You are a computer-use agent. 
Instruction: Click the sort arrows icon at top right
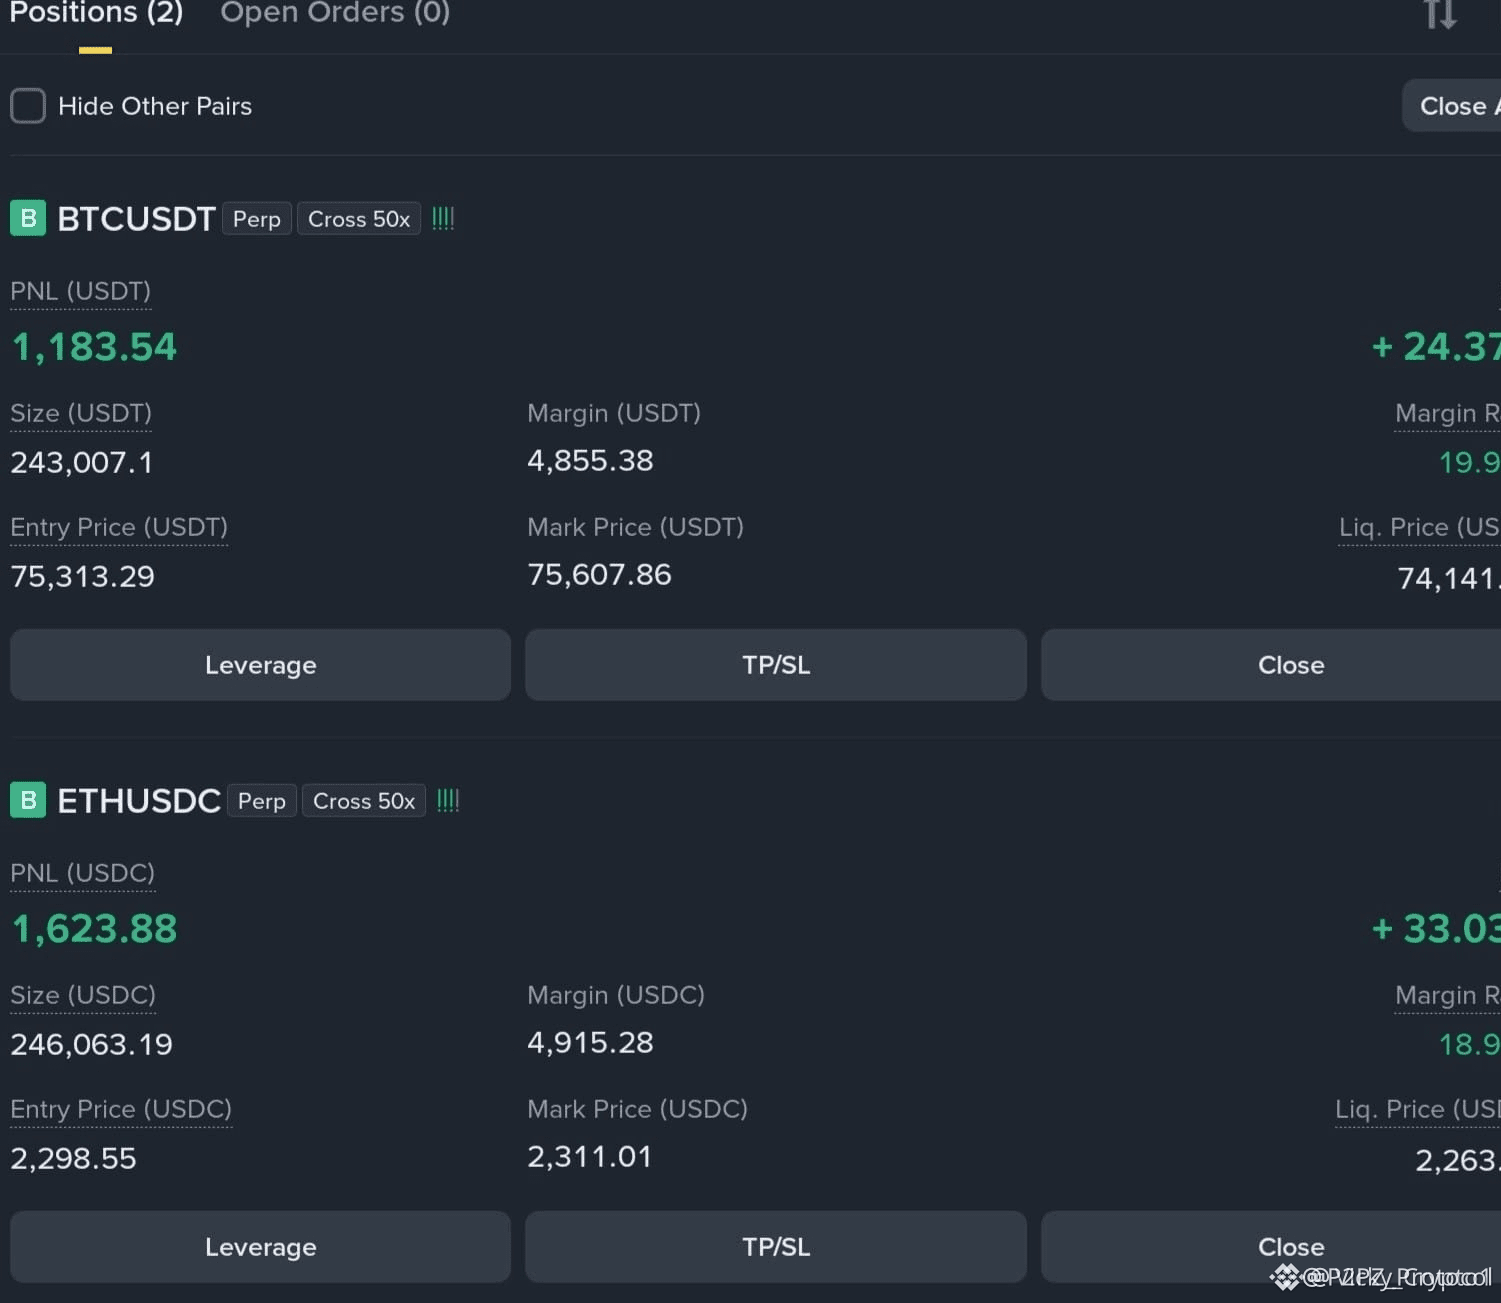pos(1440,14)
